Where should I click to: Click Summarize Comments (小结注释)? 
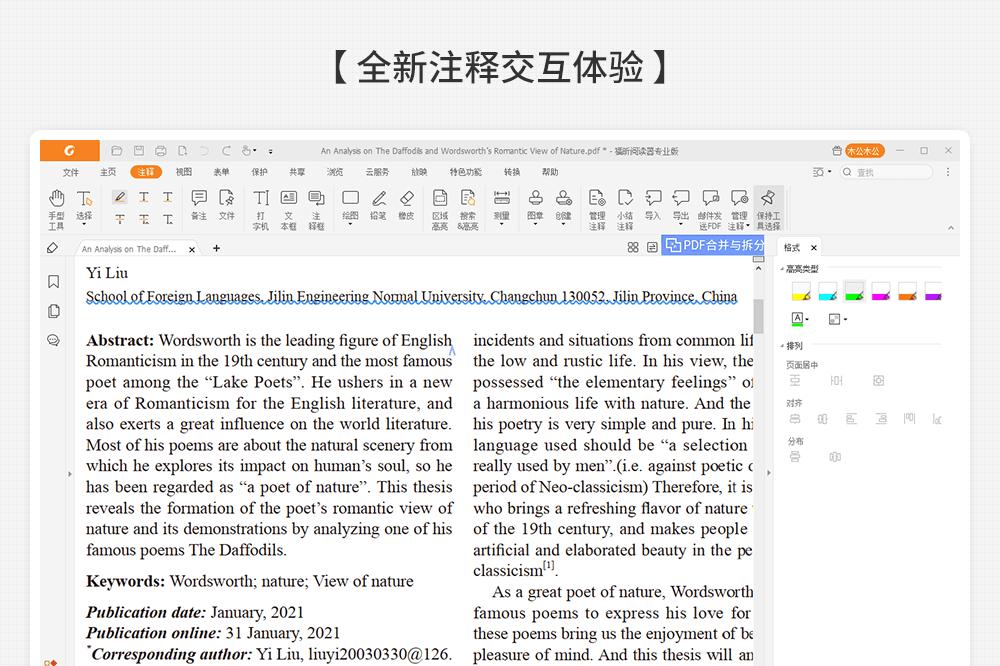pyautogui.click(x=625, y=209)
